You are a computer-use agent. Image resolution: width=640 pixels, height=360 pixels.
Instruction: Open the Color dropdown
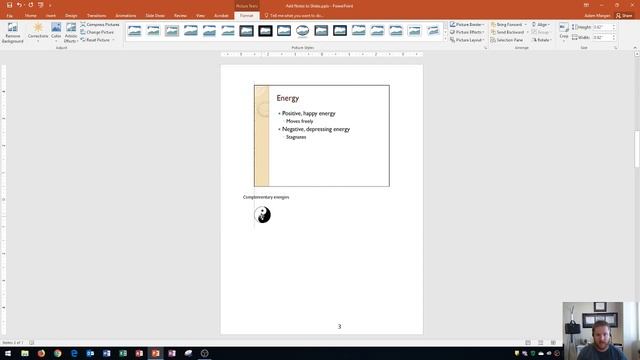point(56,33)
